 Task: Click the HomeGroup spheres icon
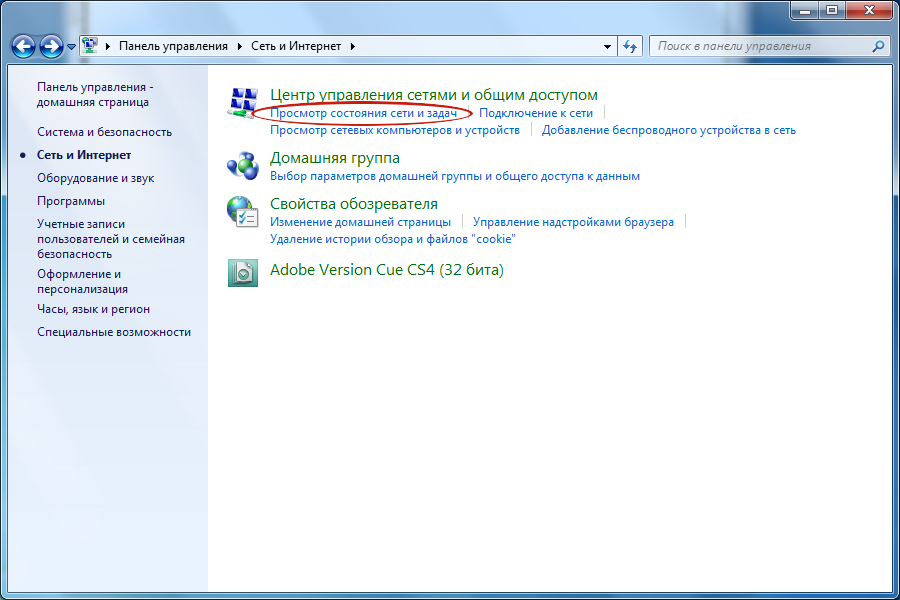[x=243, y=166]
